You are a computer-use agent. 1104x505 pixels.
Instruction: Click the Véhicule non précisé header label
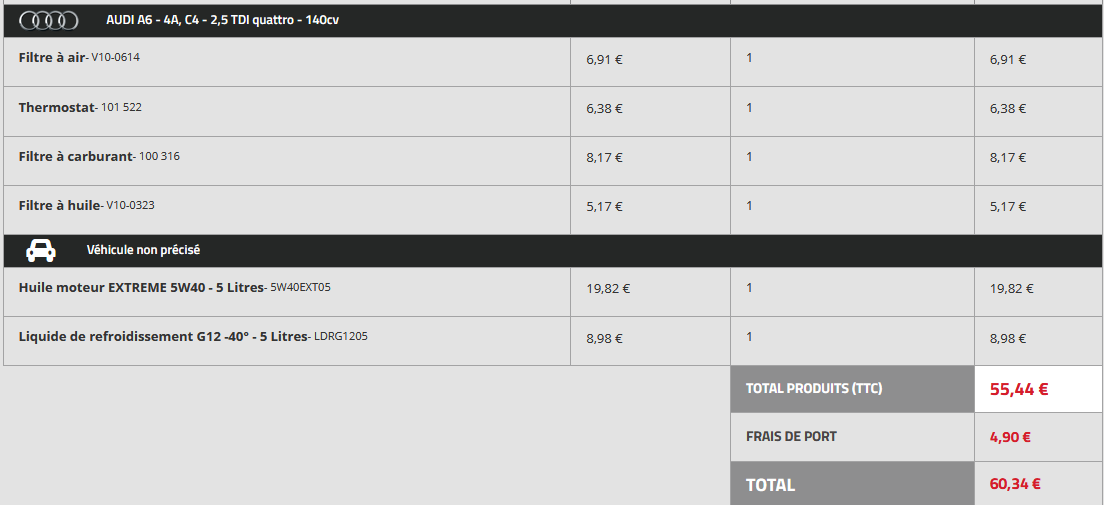143,250
